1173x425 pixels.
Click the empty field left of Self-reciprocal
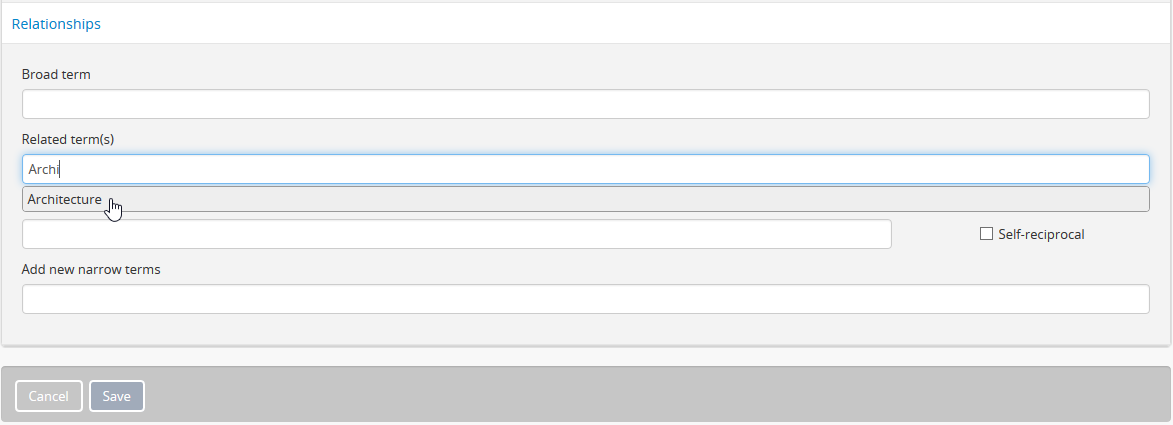click(x=456, y=234)
